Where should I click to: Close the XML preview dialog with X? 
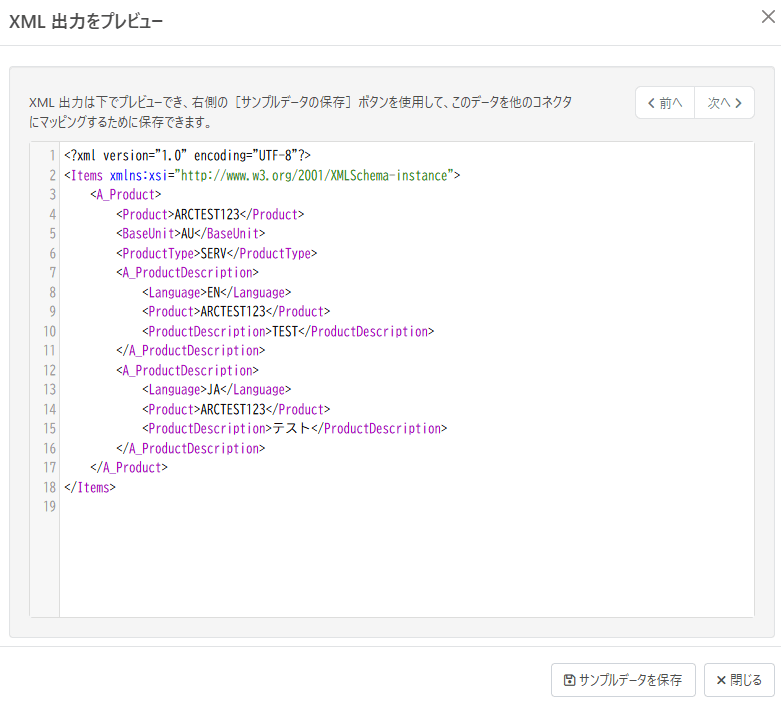pyautogui.click(x=768, y=17)
